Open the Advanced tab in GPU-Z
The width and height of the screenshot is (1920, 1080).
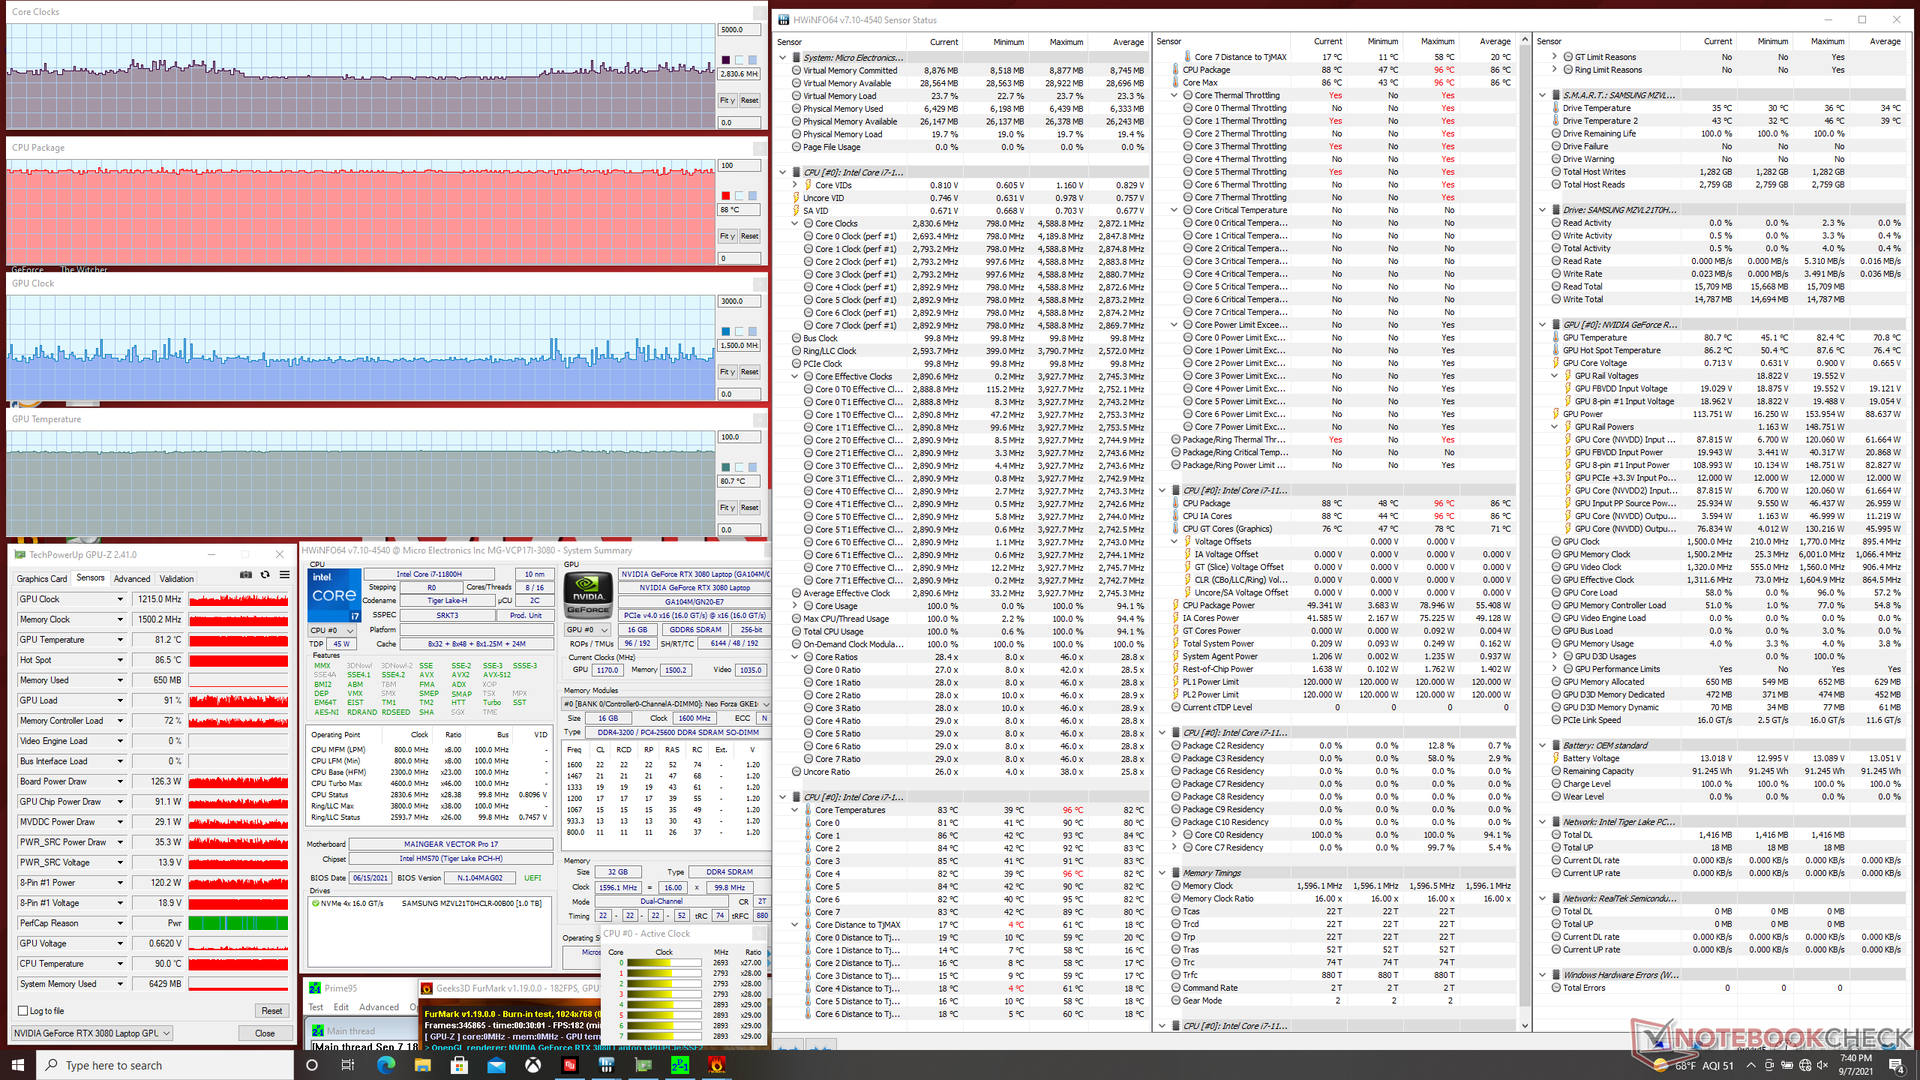tap(132, 579)
